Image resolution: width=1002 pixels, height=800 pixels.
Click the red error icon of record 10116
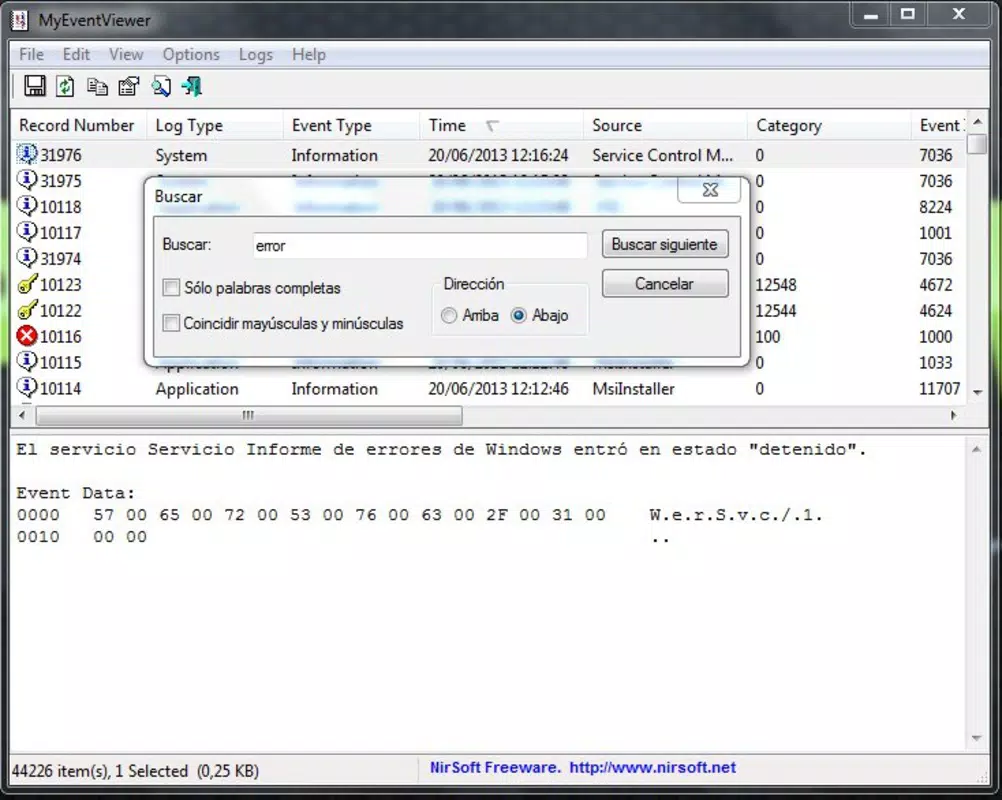coord(27,335)
